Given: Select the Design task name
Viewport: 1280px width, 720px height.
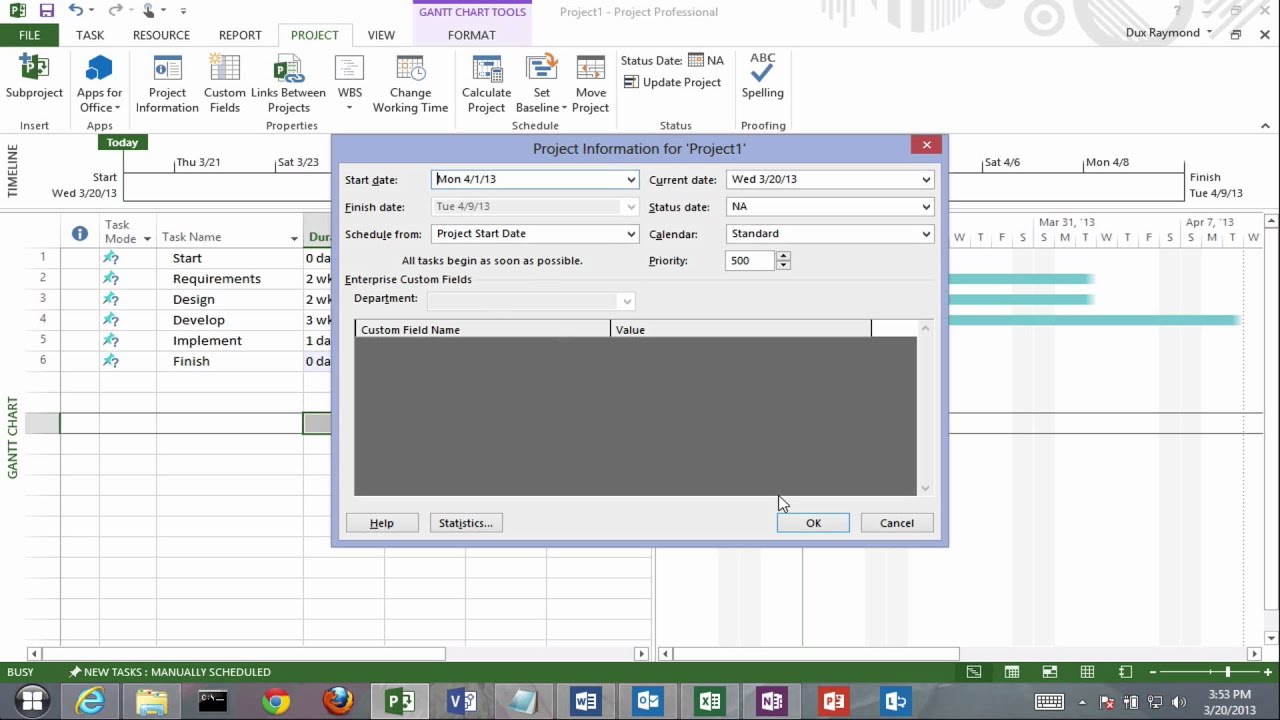Looking at the screenshot, I should (193, 300).
